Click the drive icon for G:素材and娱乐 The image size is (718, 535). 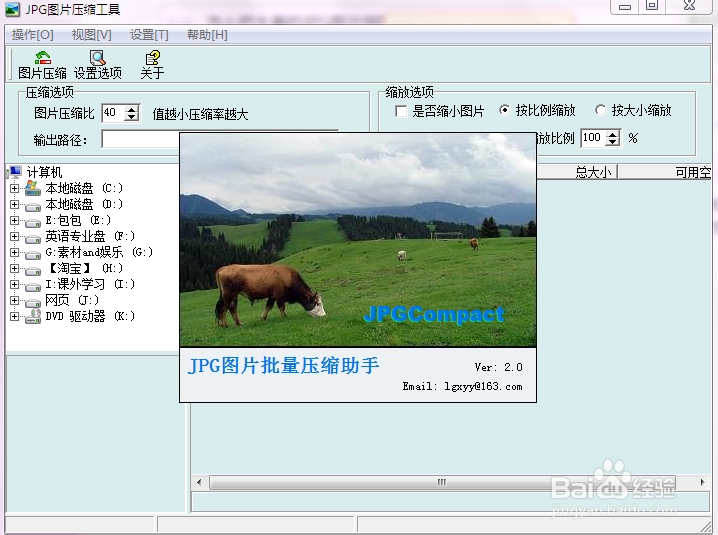(33, 253)
